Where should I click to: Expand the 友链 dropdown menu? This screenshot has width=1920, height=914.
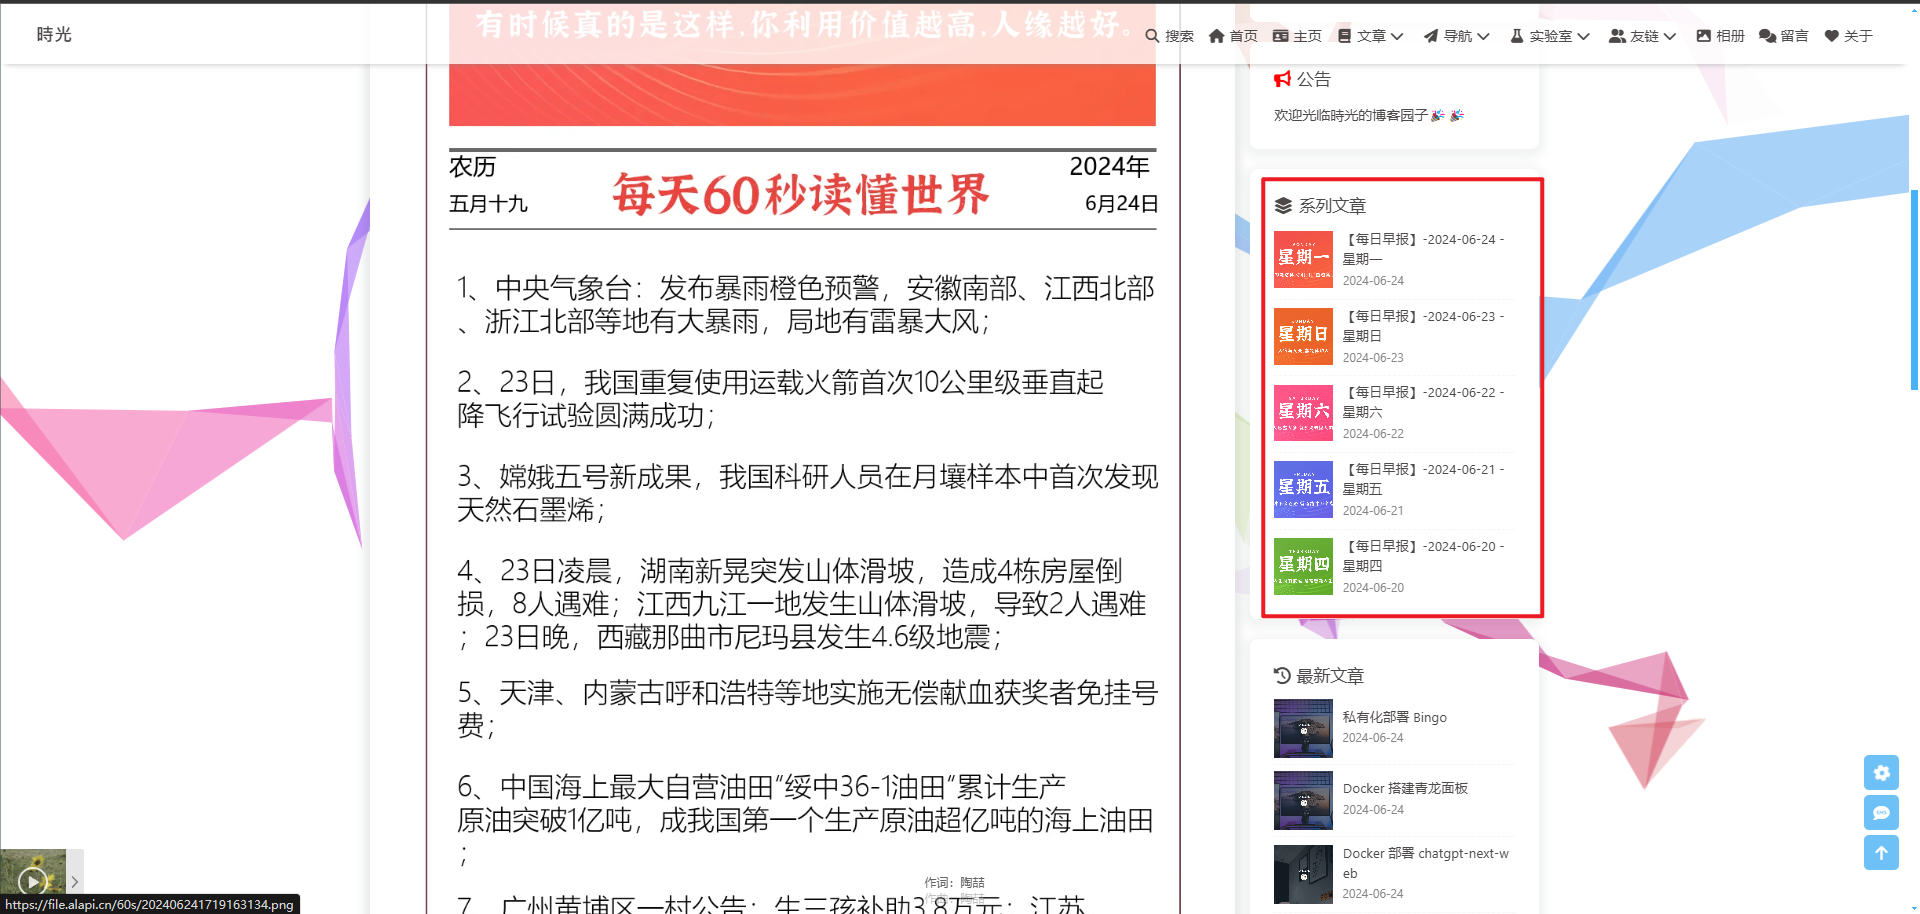coord(1642,36)
